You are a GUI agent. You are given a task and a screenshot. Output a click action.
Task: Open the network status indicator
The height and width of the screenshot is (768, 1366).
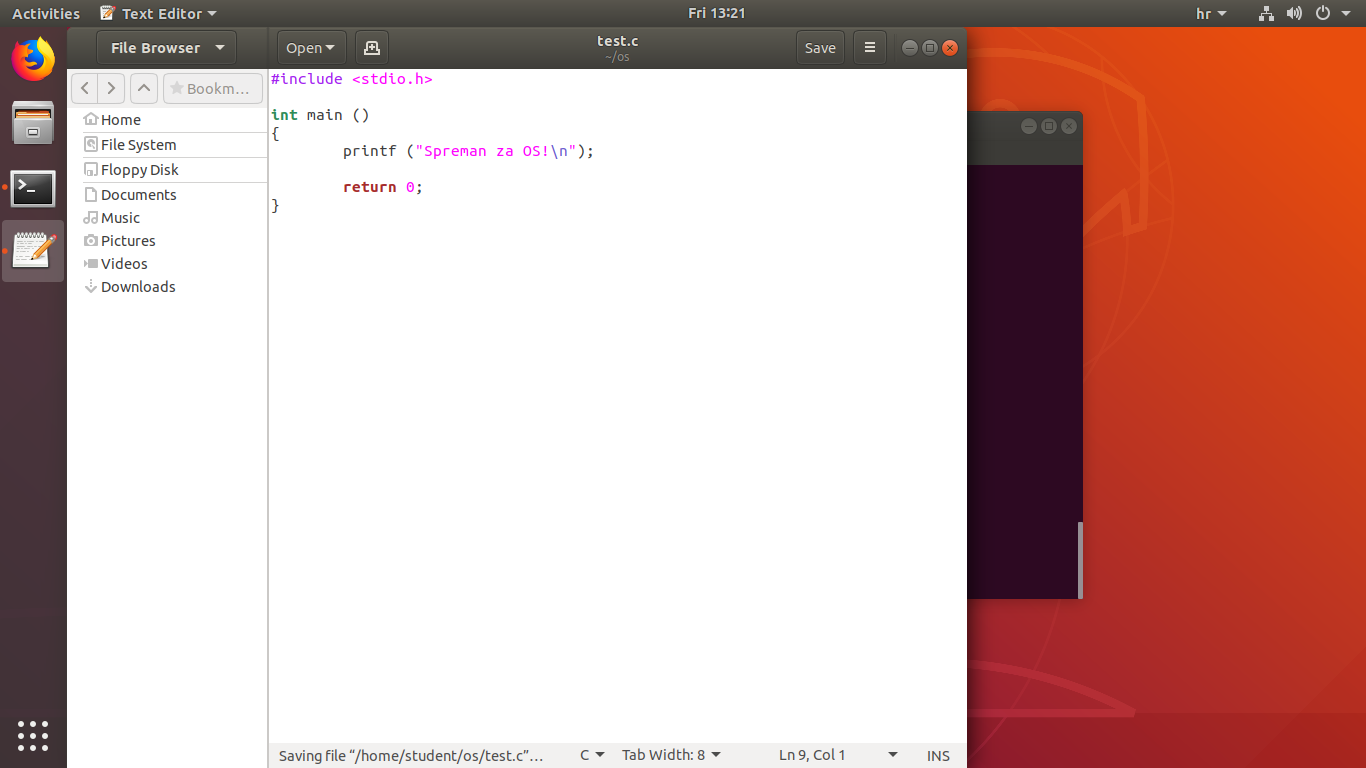pos(1266,14)
